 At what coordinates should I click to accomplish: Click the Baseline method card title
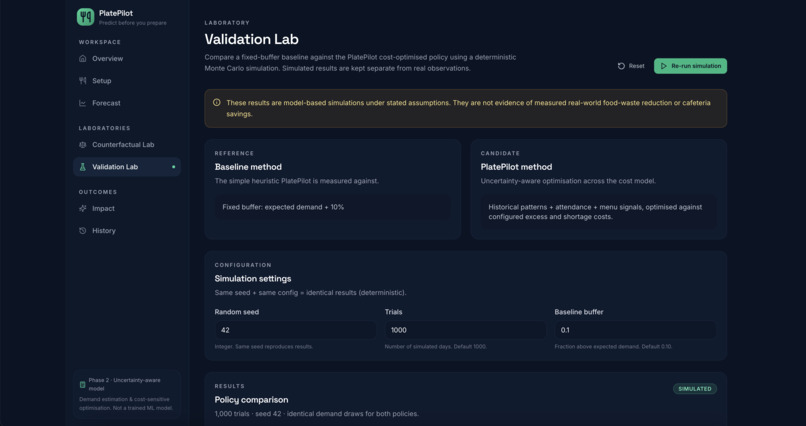point(248,167)
